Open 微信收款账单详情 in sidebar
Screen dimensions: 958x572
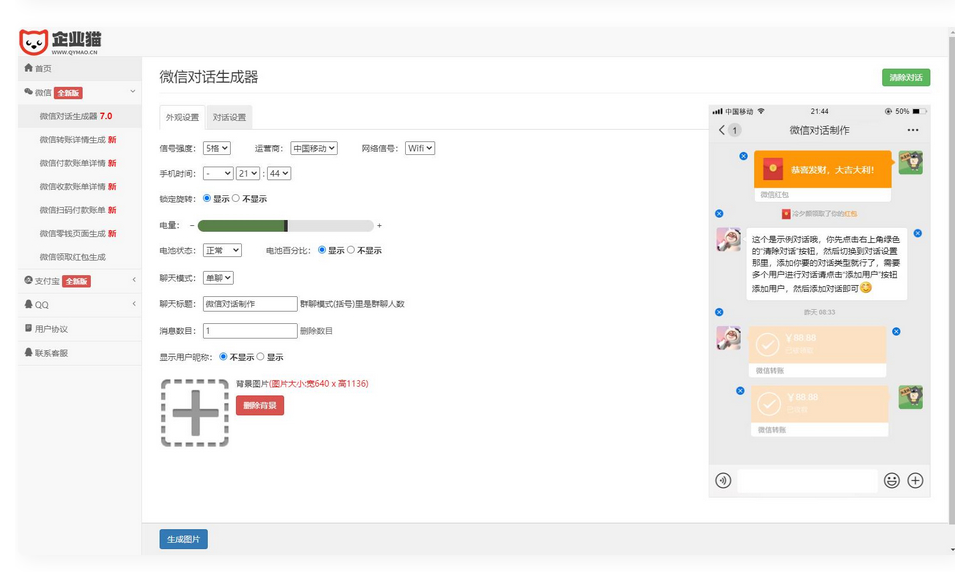pyautogui.click(x=79, y=186)
